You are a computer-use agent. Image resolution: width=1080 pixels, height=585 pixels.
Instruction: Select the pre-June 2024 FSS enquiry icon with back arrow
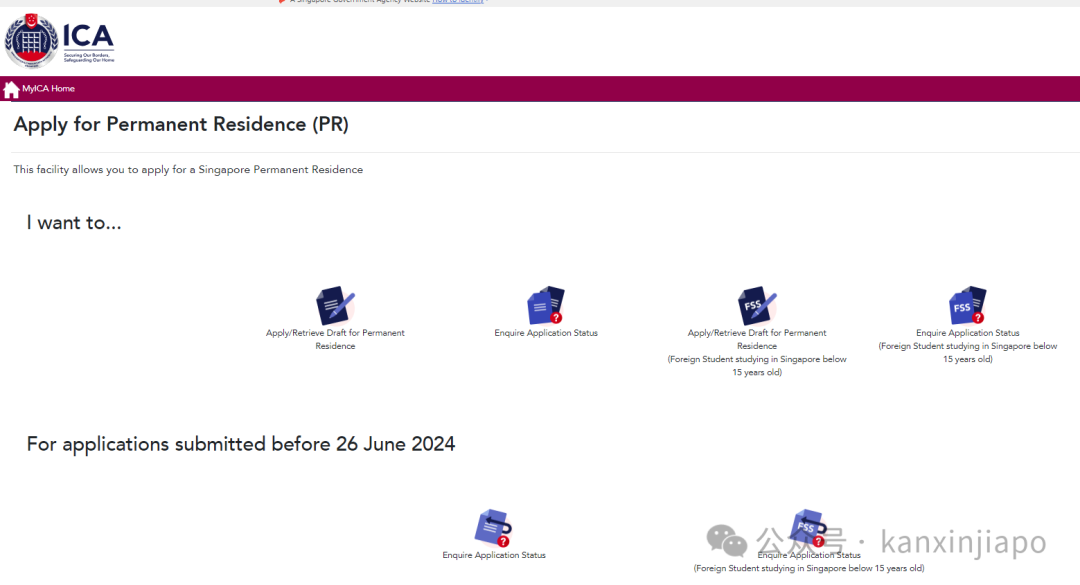(x=809, y=528)
